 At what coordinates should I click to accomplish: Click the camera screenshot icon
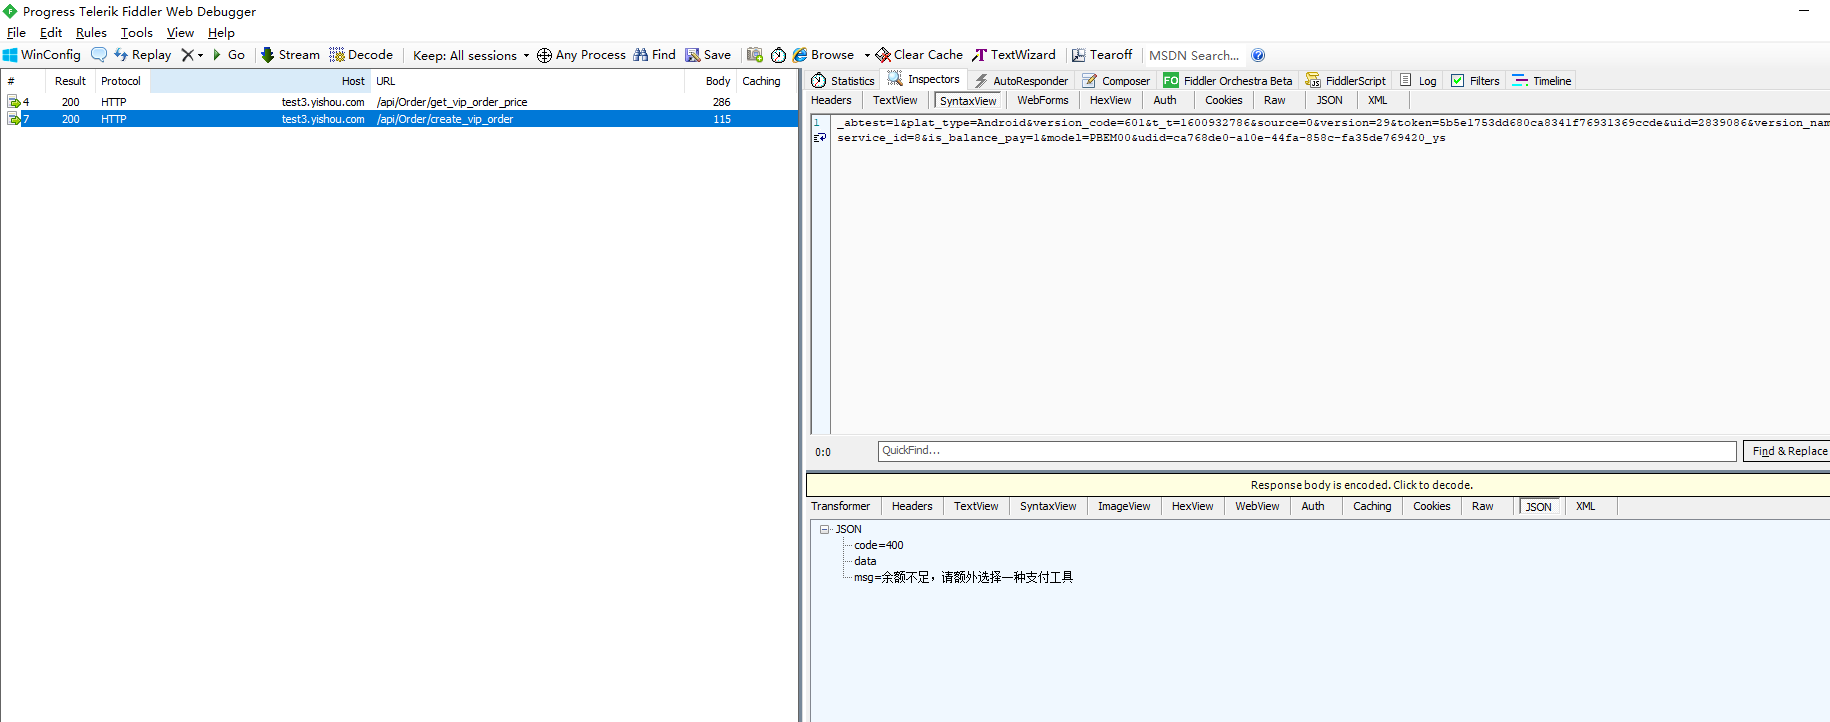[x=755, y=55]
